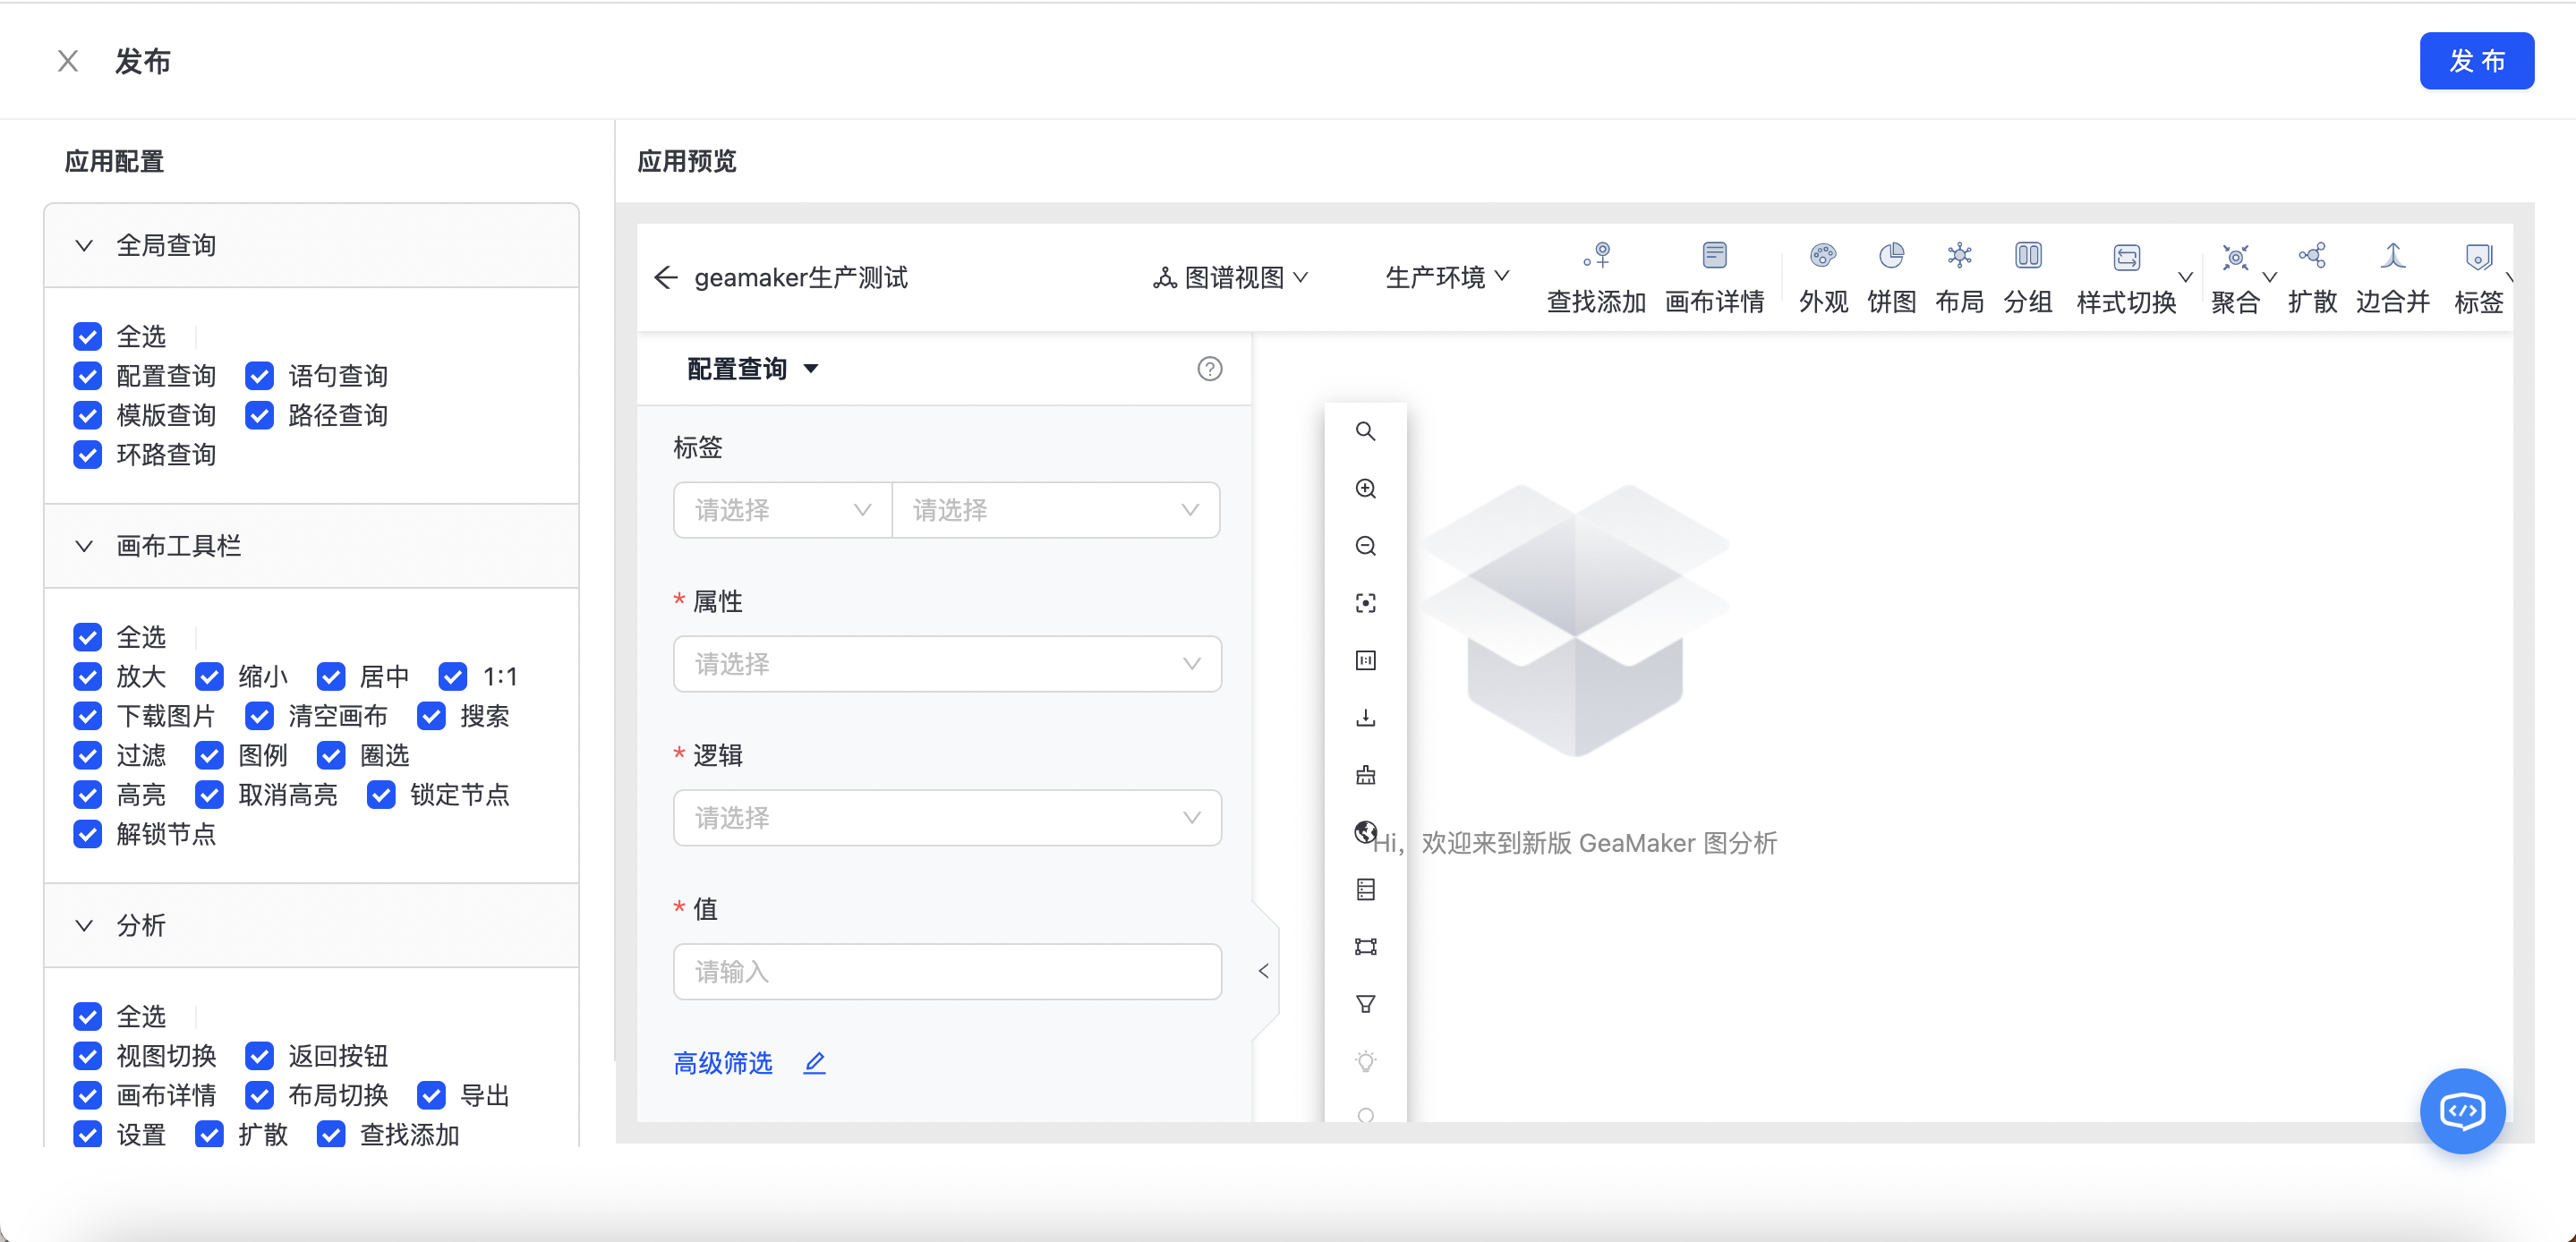2576x1242 pixels.
Task: Toggle 全选 checkbox under 画布工具栏
Action: coord(87,638)
